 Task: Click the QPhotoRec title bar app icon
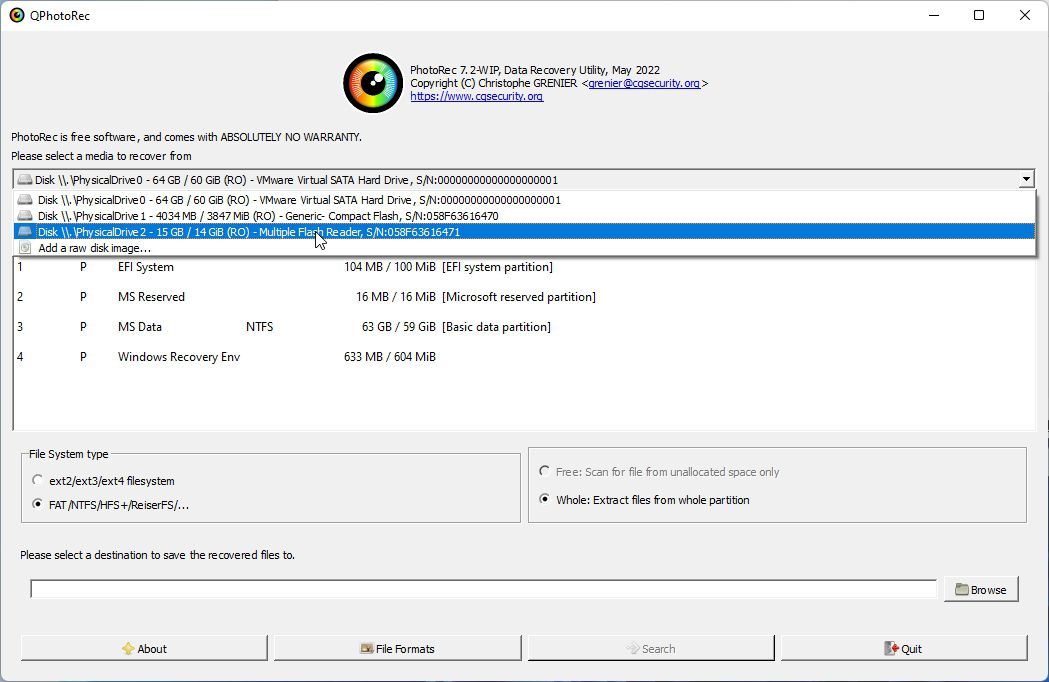[x=17, y=15]
